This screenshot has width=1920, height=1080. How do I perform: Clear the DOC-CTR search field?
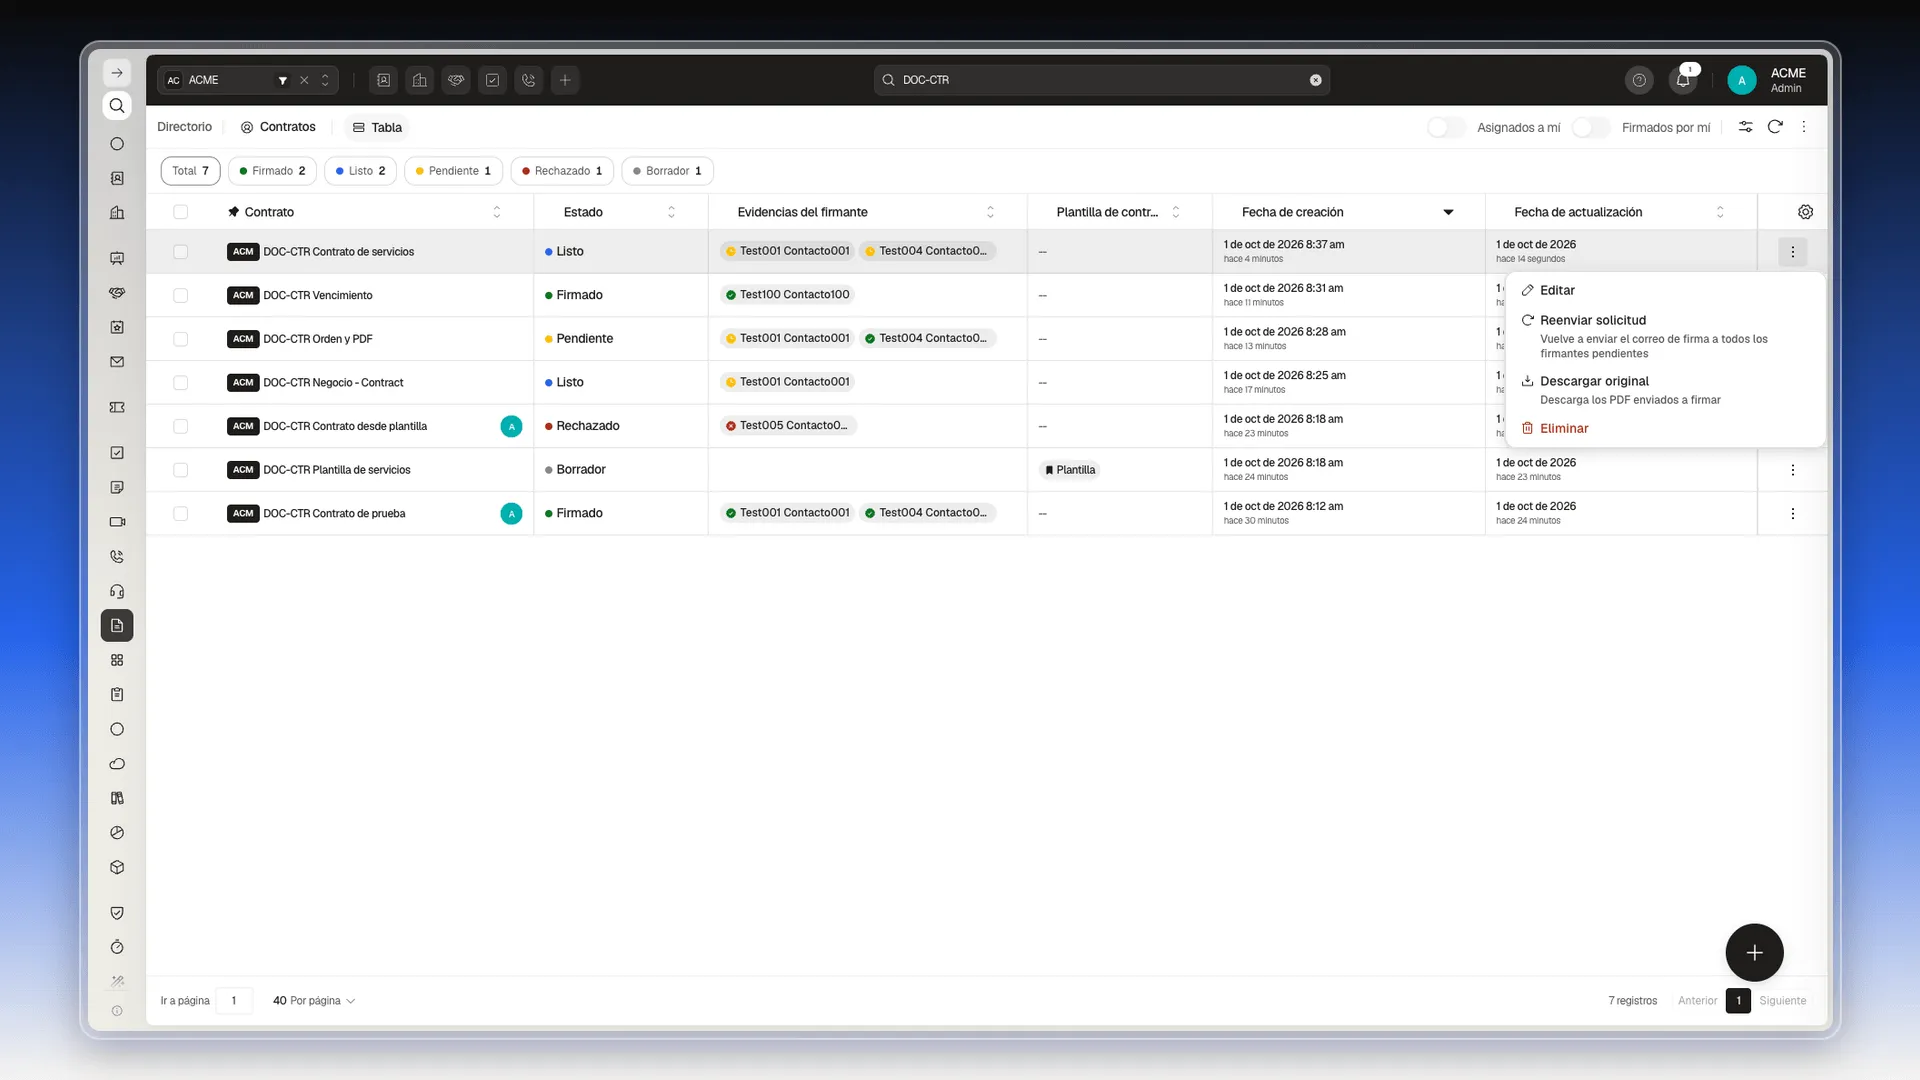point(1316,80)
